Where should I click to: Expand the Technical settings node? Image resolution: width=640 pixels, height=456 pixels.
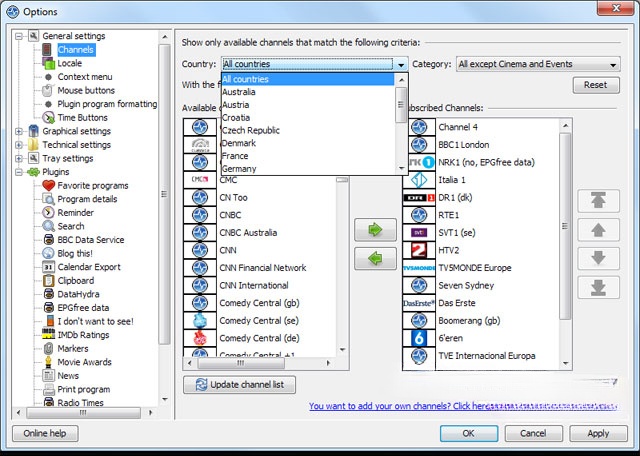tap(19, 145)
